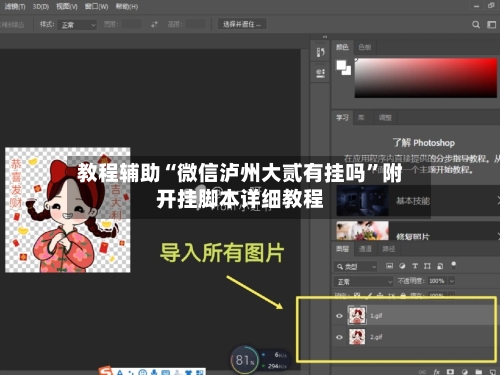
Task: Hide the 2.gif layer via eye icon
Action: click(x=339, y=337)
